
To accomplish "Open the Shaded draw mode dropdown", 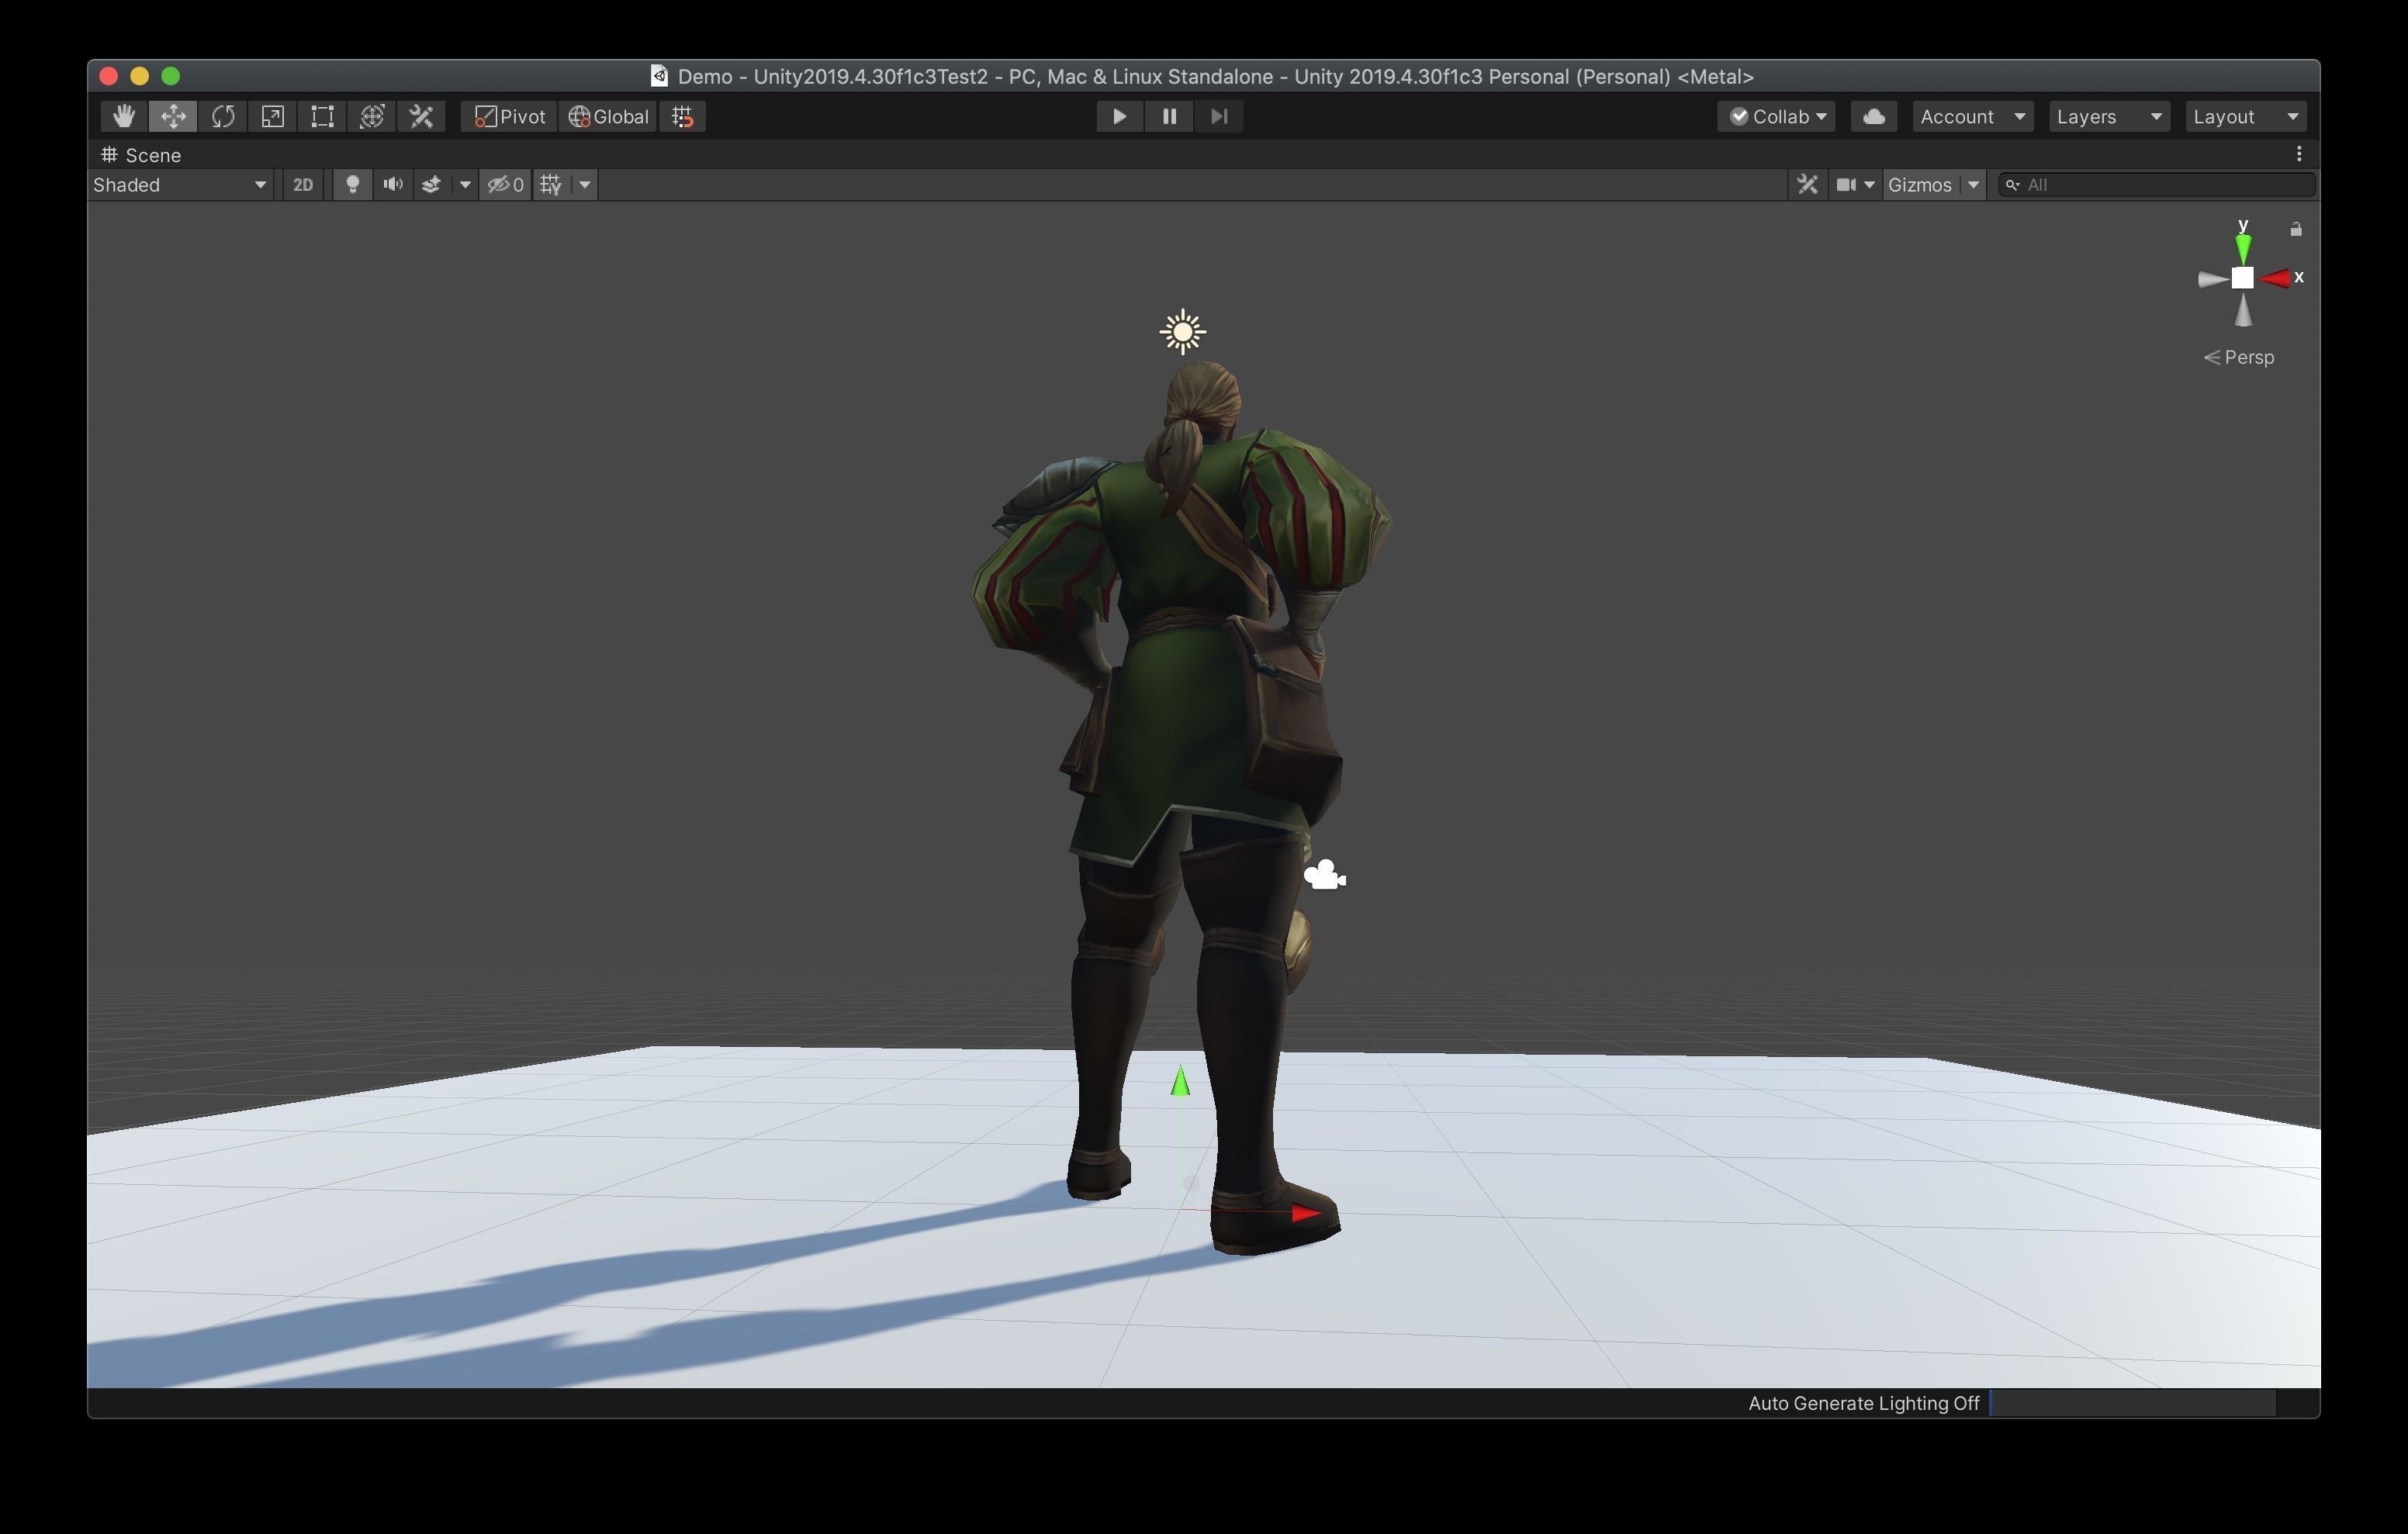I will (178, 184).
